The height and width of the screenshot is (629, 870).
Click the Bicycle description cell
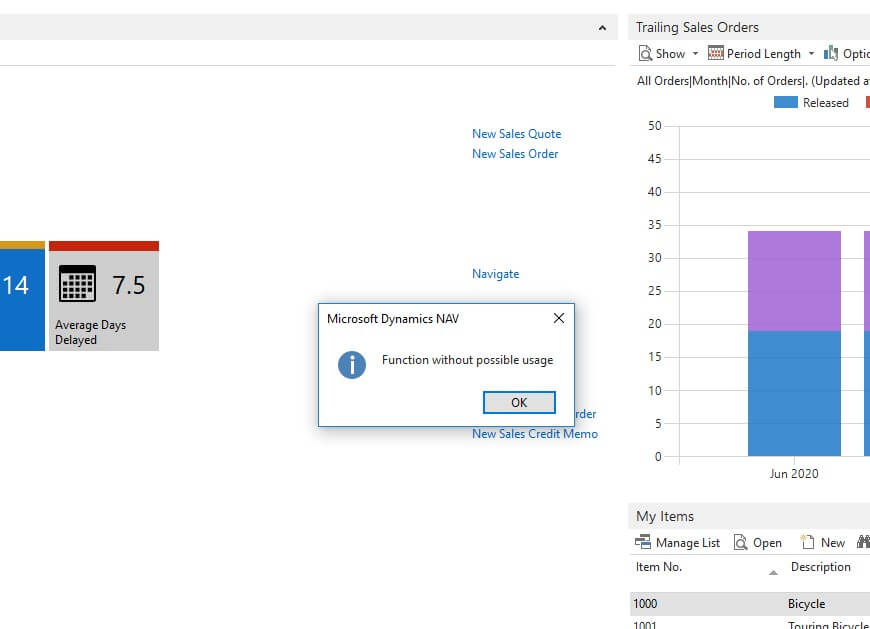click(x=806, y=603)
